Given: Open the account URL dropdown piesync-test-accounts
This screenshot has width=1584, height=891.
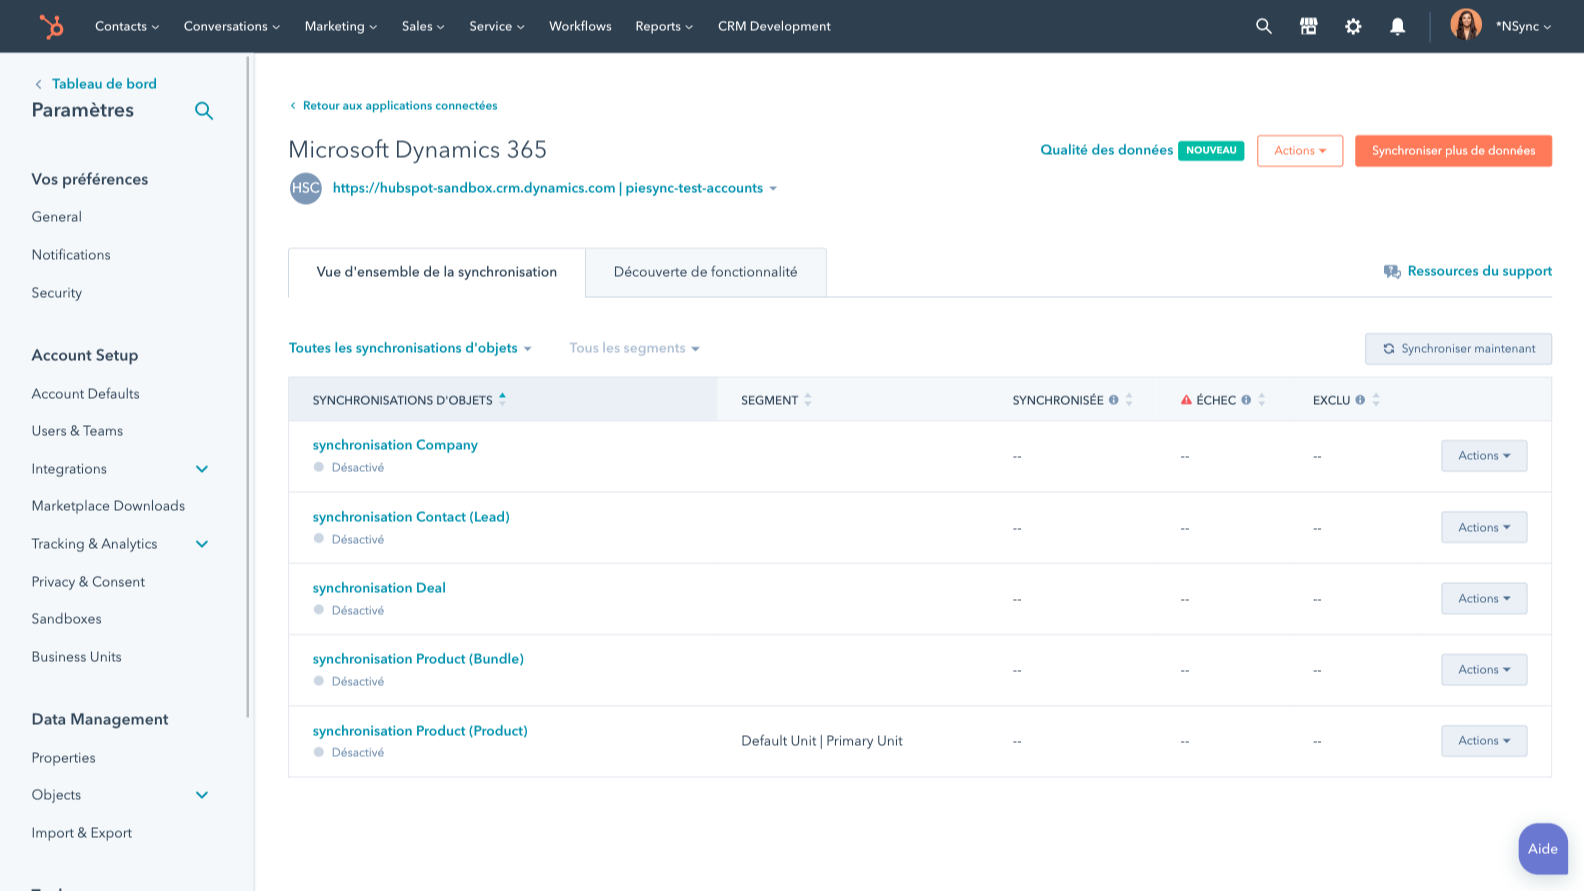Looking at the screenshot, I should (x=555, y=188).
